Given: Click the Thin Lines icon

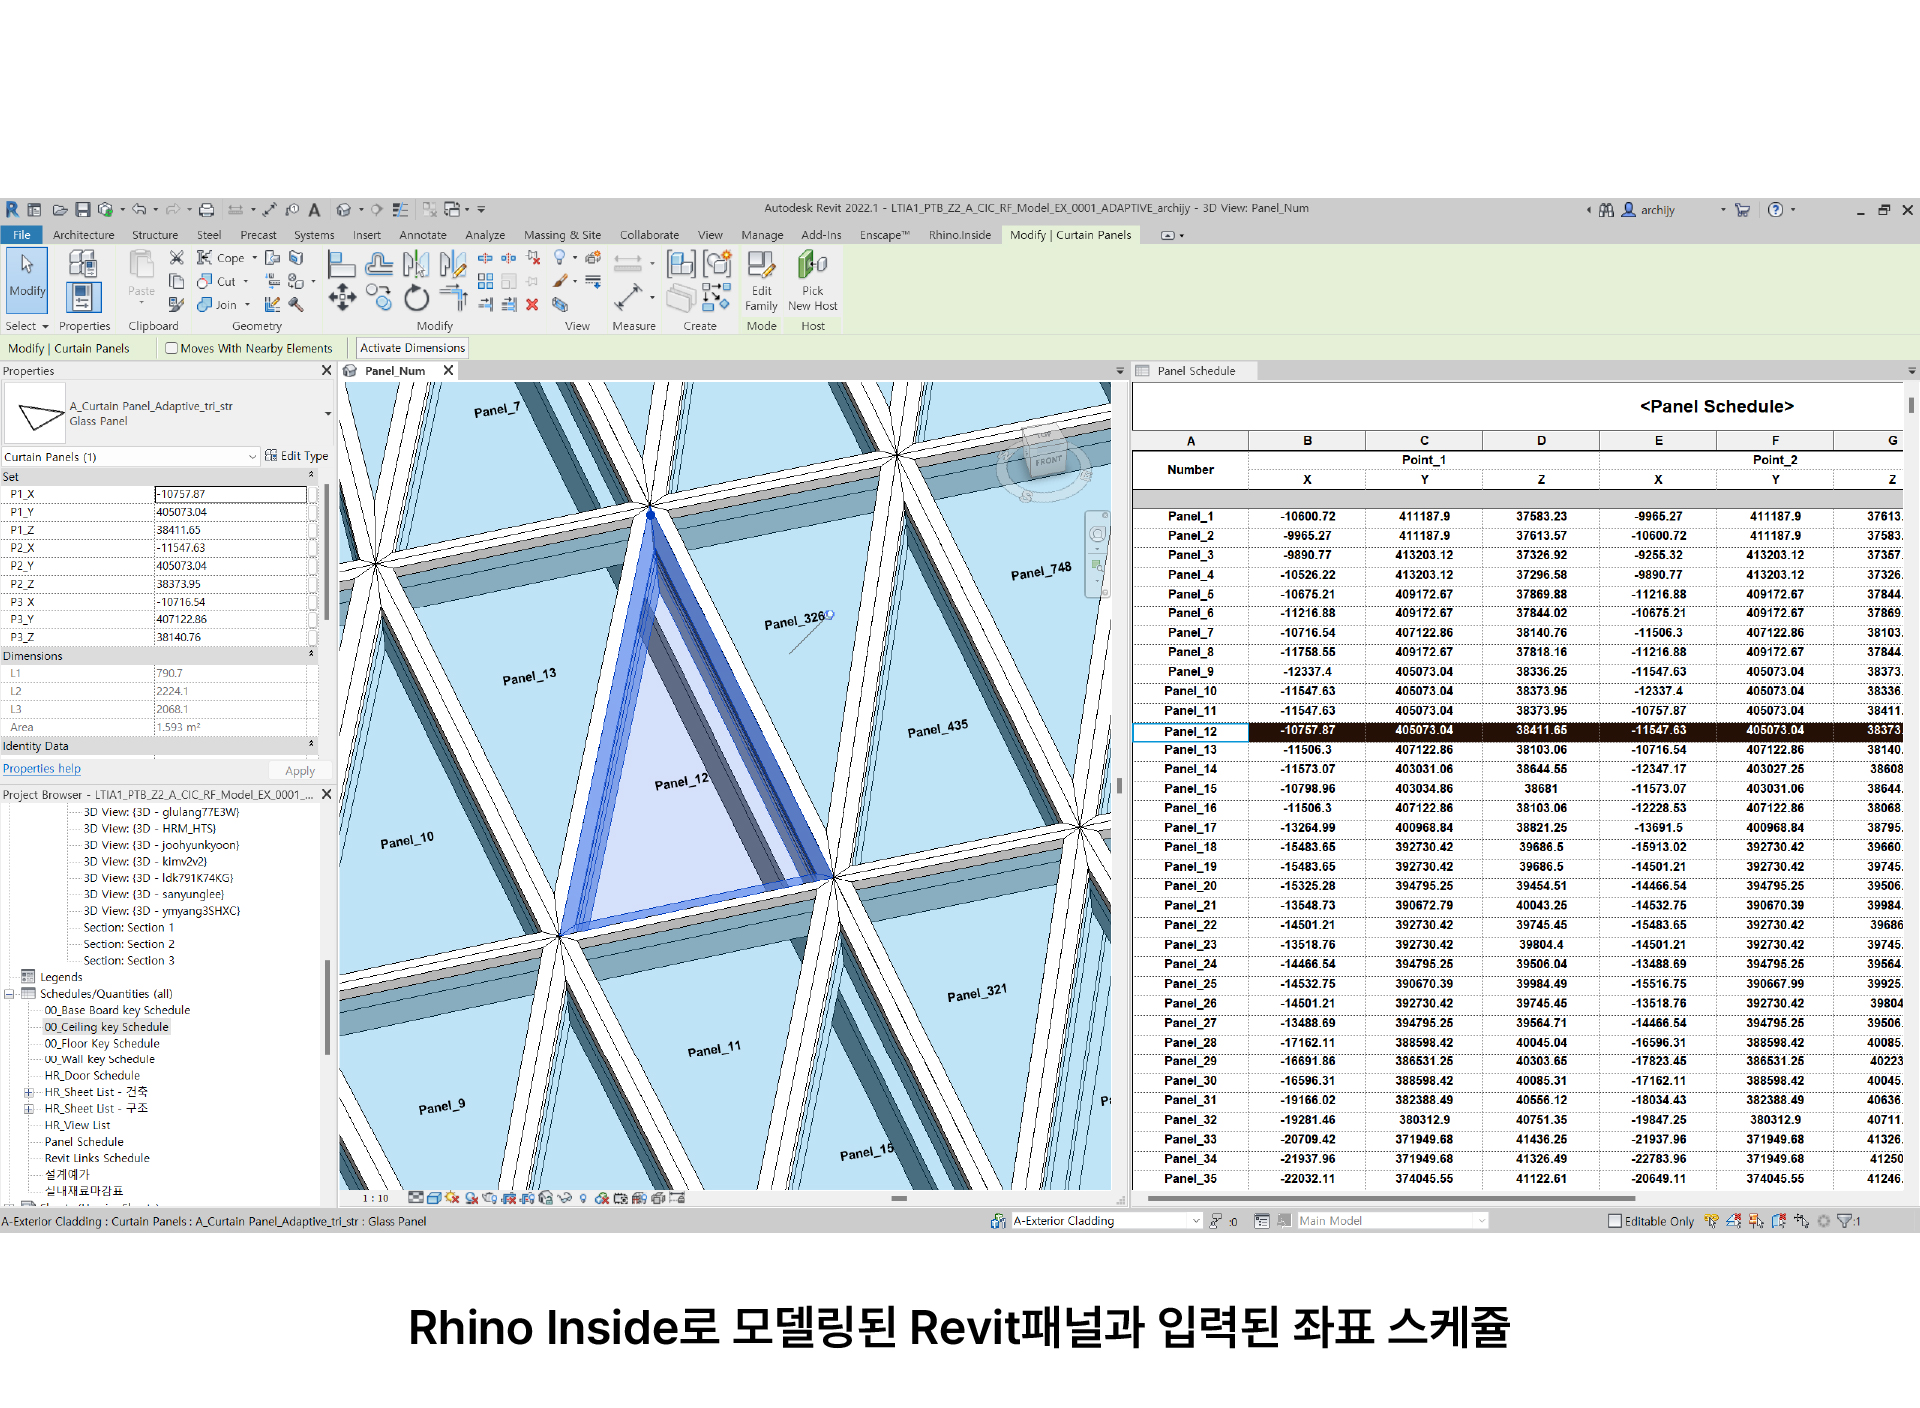Looking at the screenshot, I should 400,210.
